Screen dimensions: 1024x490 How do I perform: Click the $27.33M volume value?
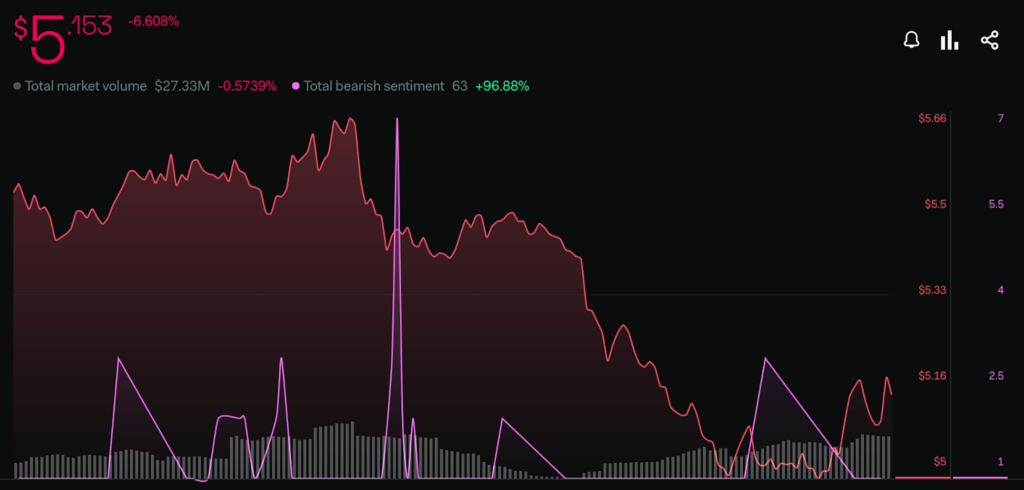[182, 86]
